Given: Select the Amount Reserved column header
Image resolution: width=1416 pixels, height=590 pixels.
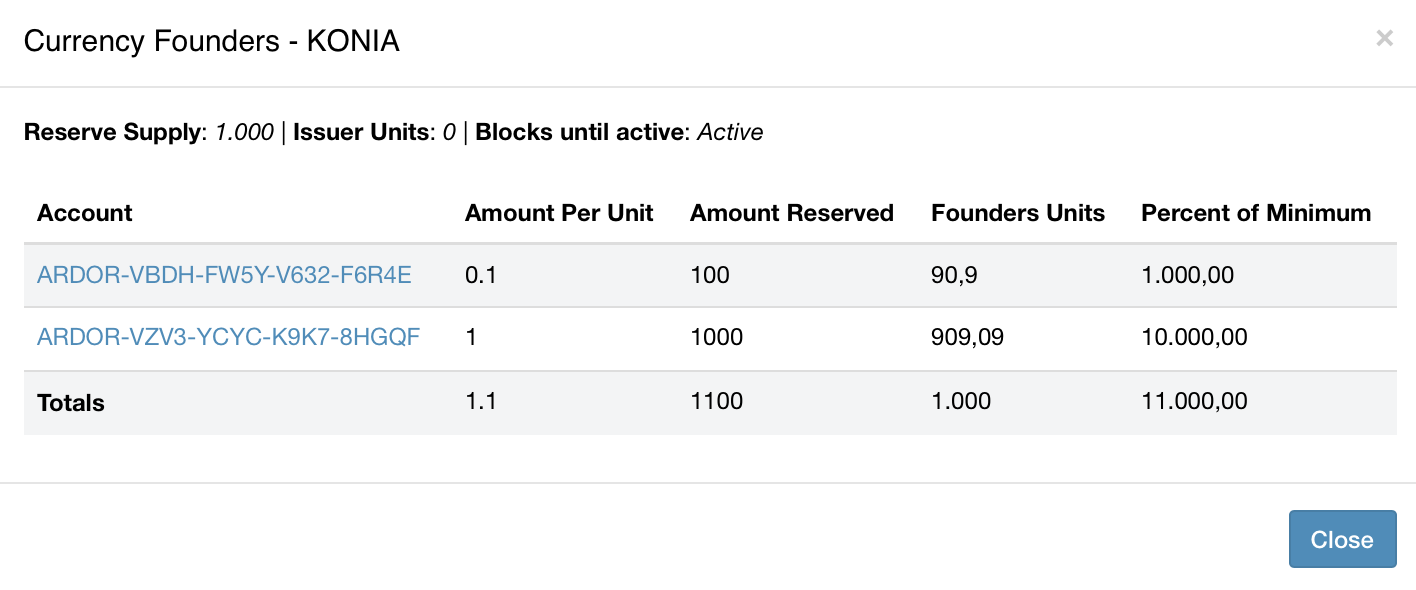Looking at the screenshot, I should pyautogui.click(x=791, y=213).
